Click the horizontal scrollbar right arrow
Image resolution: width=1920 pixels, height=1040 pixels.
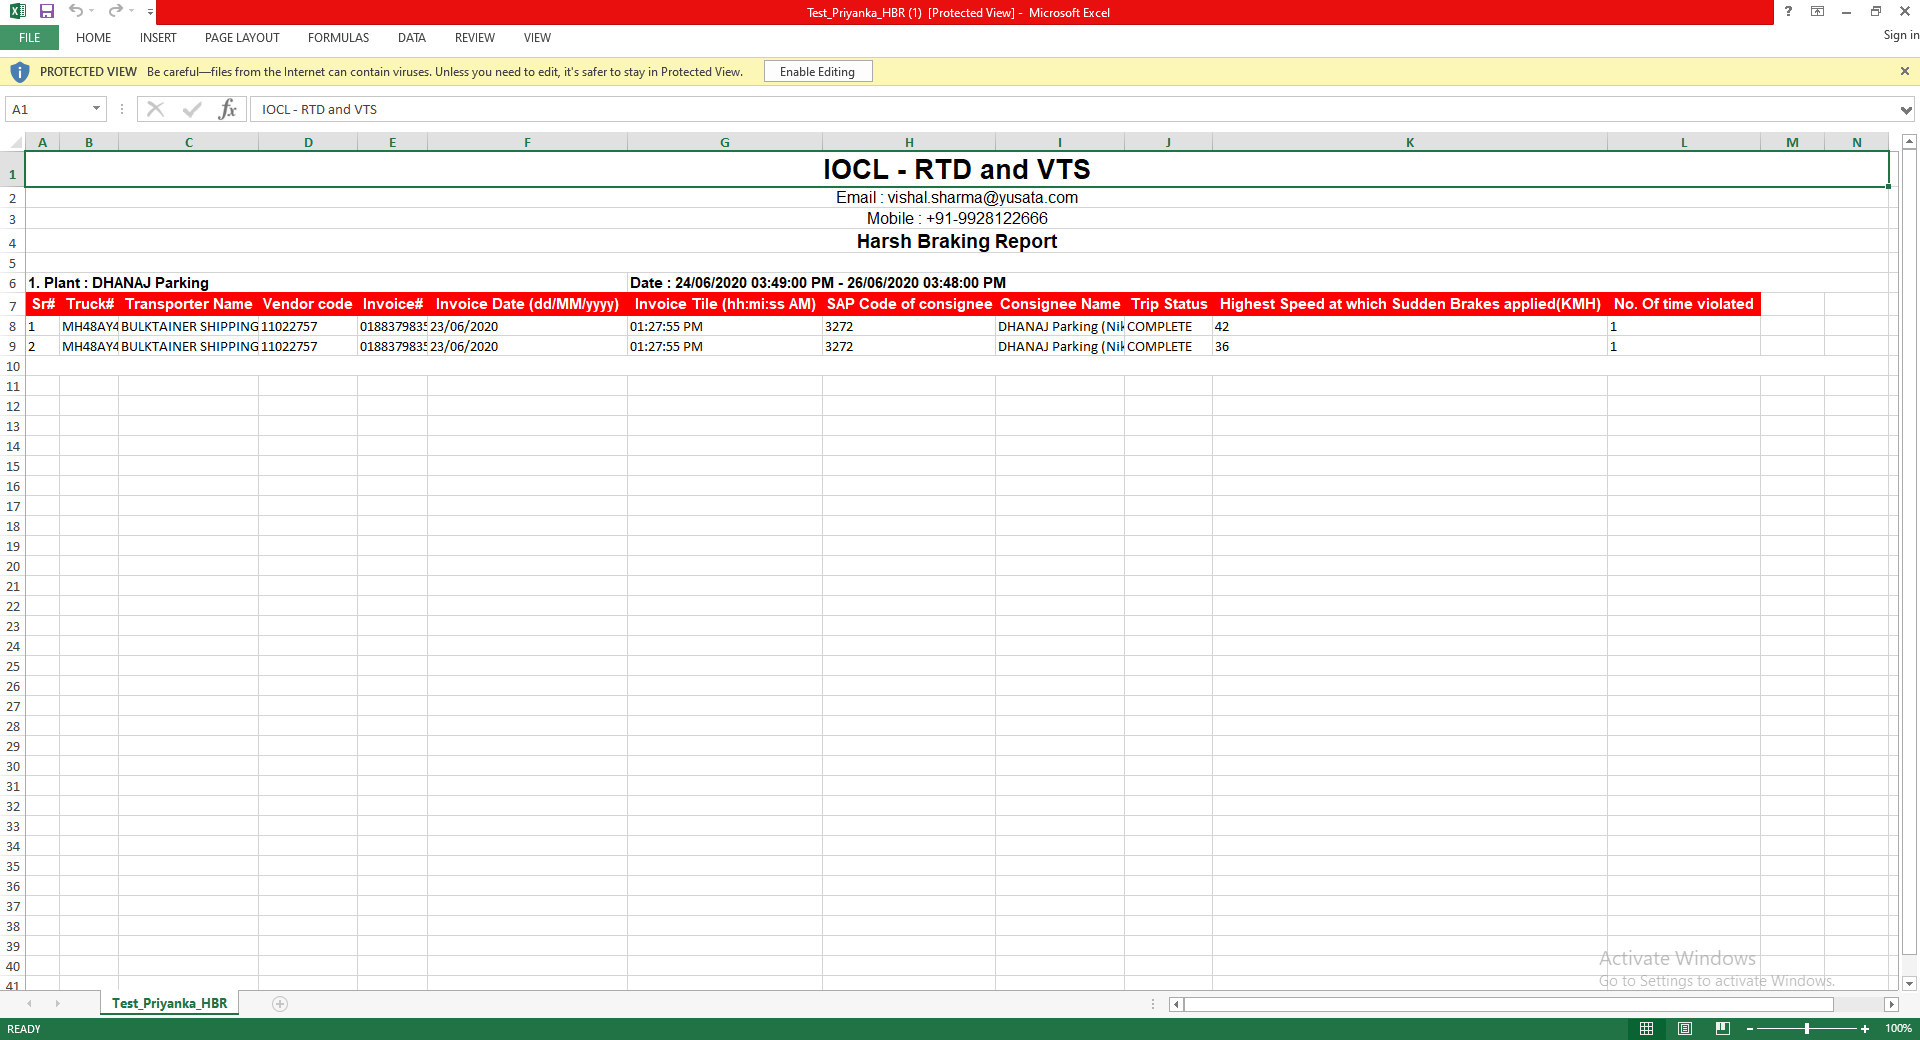[x=1891, y=1004]
